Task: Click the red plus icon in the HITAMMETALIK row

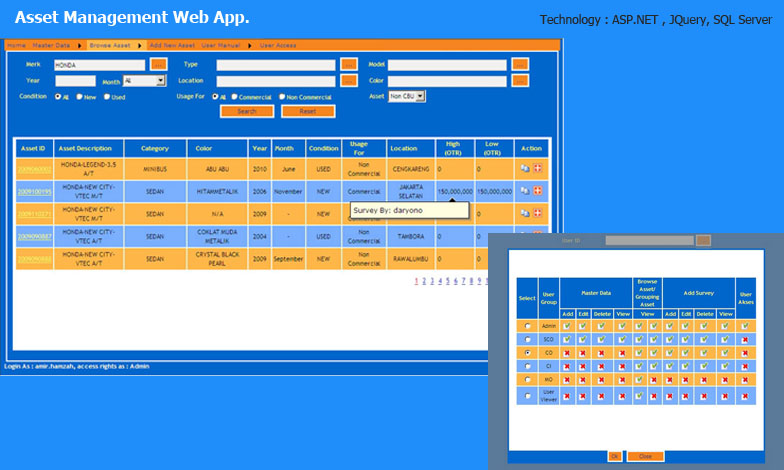Action: 537,190
